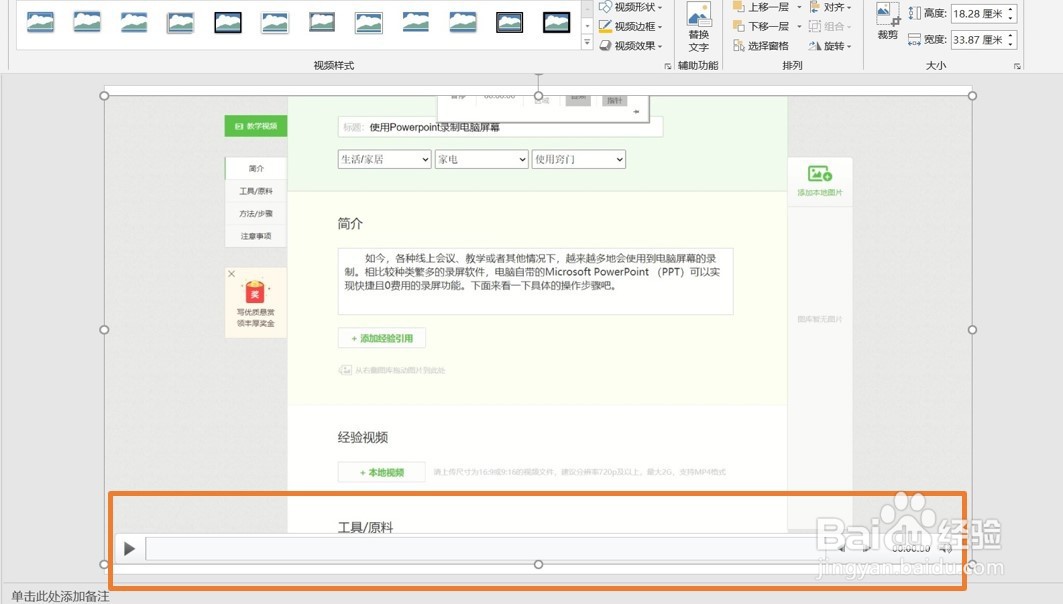1063x604 pixels.
Task: Apply the tenth video style thumbnail
Action: (x=462, y=22)
